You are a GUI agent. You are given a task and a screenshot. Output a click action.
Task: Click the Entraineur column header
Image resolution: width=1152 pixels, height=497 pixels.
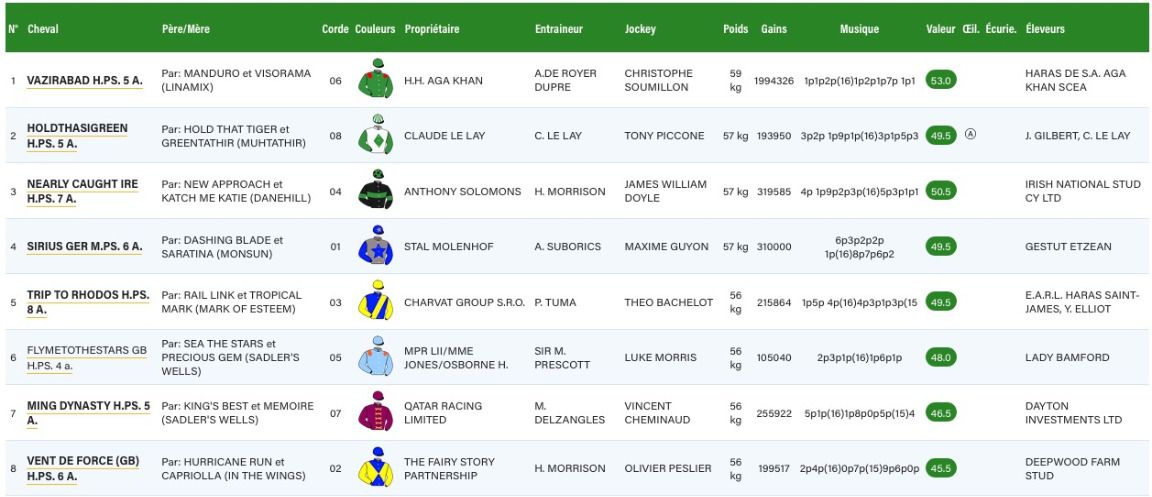(x=558, y=29)
